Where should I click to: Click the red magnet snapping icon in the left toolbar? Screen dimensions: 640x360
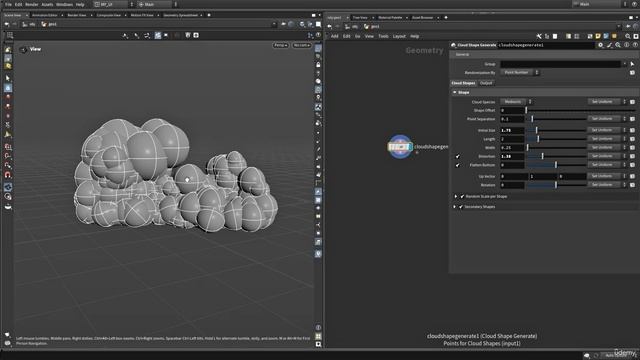(x=8, y=175)
